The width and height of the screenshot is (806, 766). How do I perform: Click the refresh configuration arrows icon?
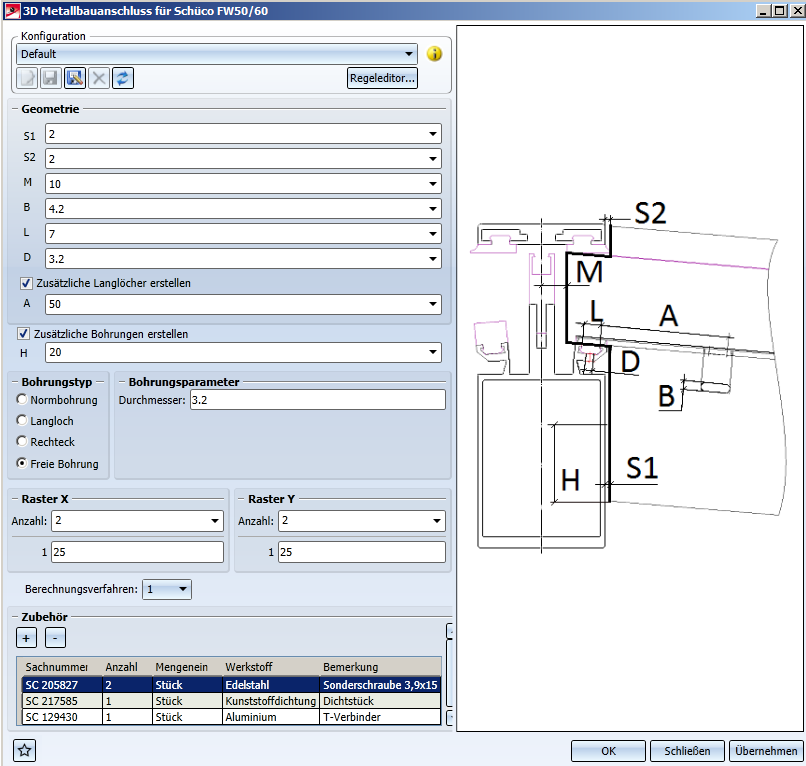point(123,78)
